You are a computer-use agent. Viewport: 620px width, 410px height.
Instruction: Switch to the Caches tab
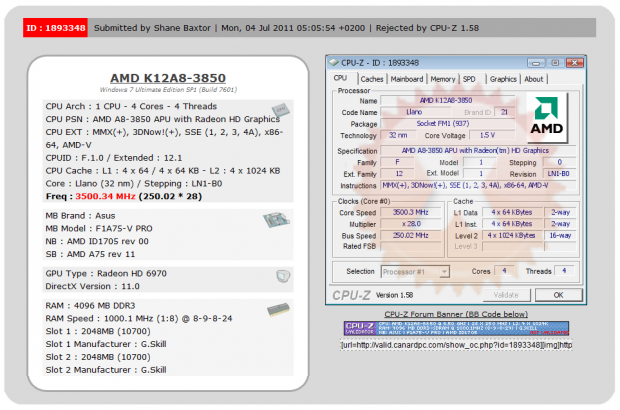372,79
